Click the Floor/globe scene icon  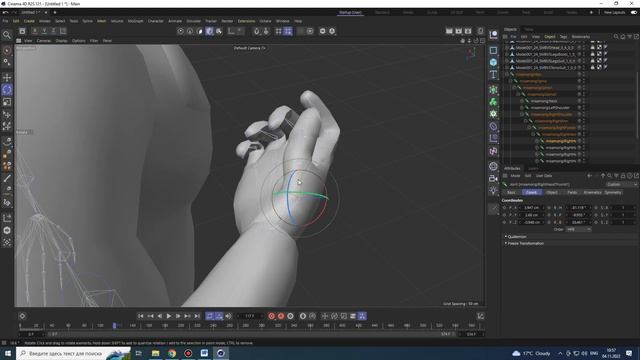coord(493,166)
